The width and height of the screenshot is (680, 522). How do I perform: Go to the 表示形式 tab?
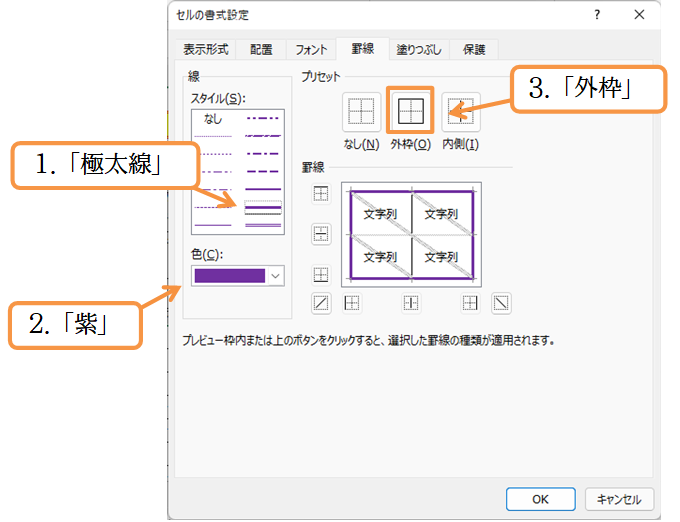(205, 49)
